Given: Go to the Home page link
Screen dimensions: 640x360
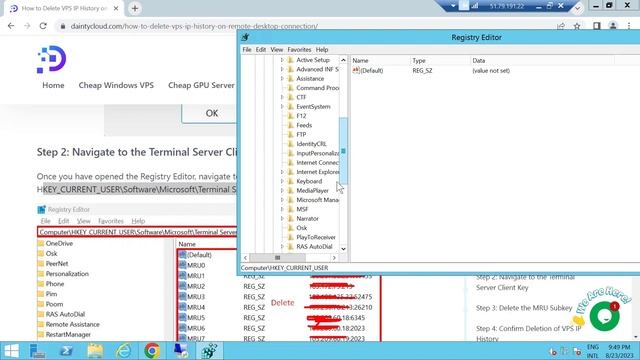Looking at the screenshot, I should click(53, 85).
